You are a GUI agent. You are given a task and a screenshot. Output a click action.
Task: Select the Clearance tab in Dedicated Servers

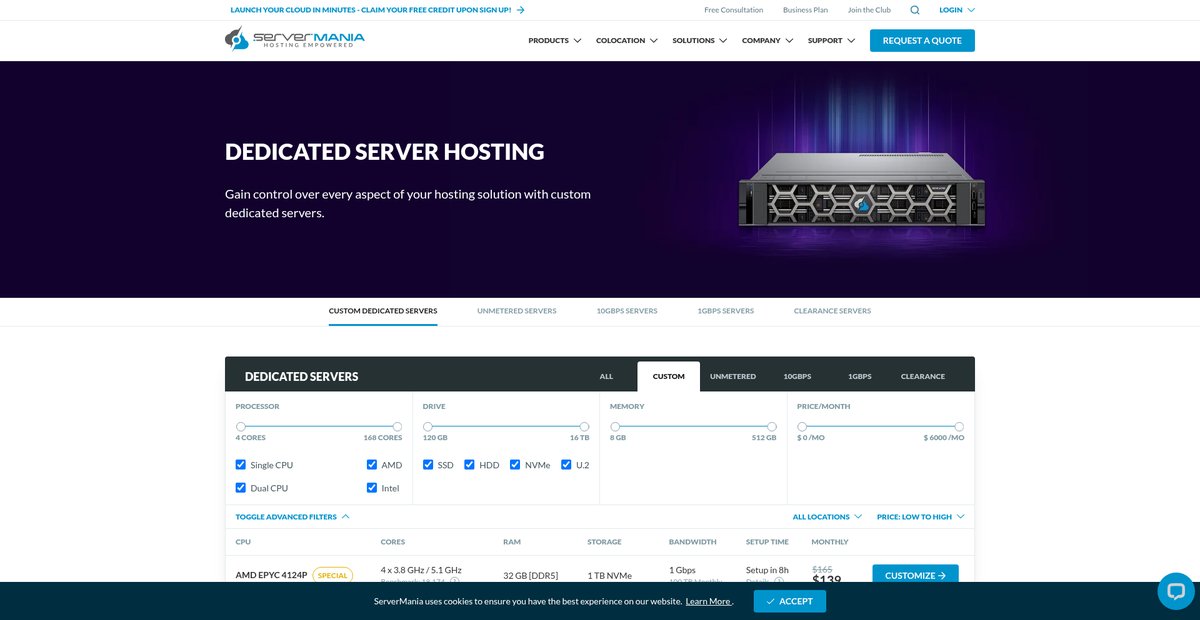(923, 377)
